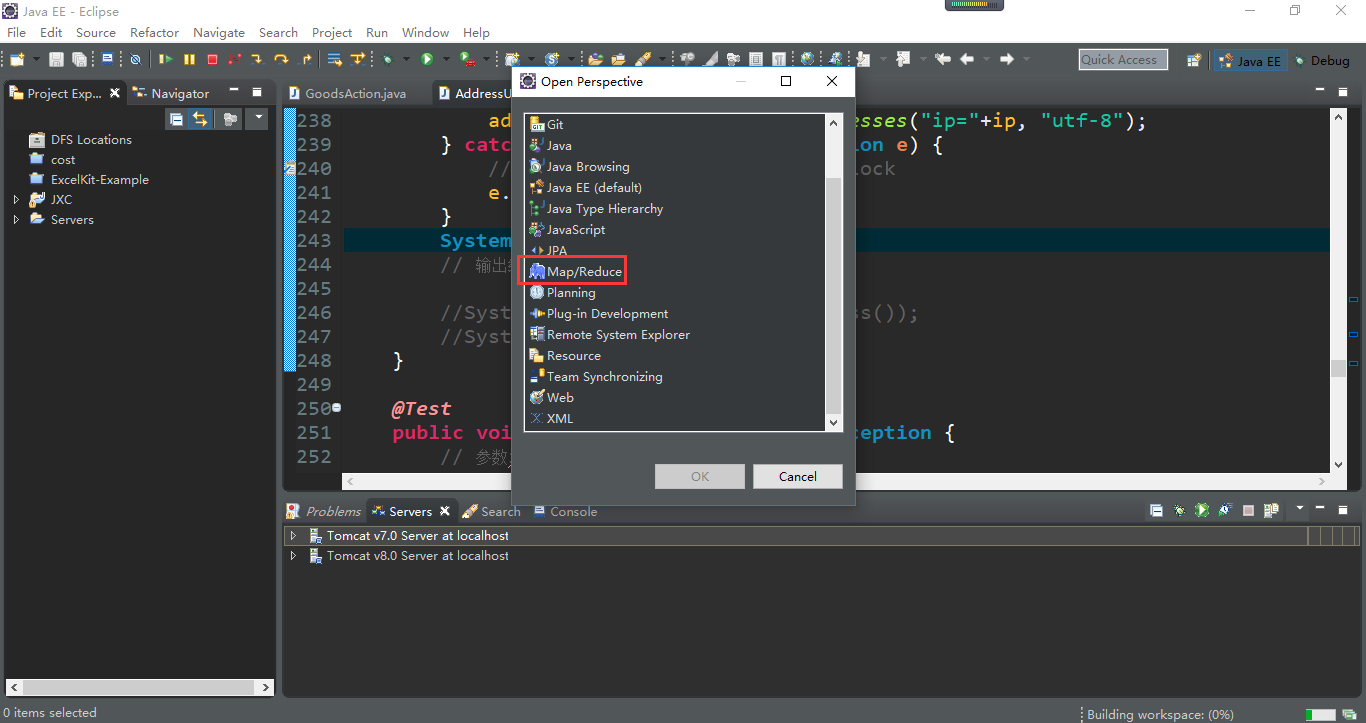Click the OK button in dialog
Viewport: 1366px width, 723px height.
(700, 476)
